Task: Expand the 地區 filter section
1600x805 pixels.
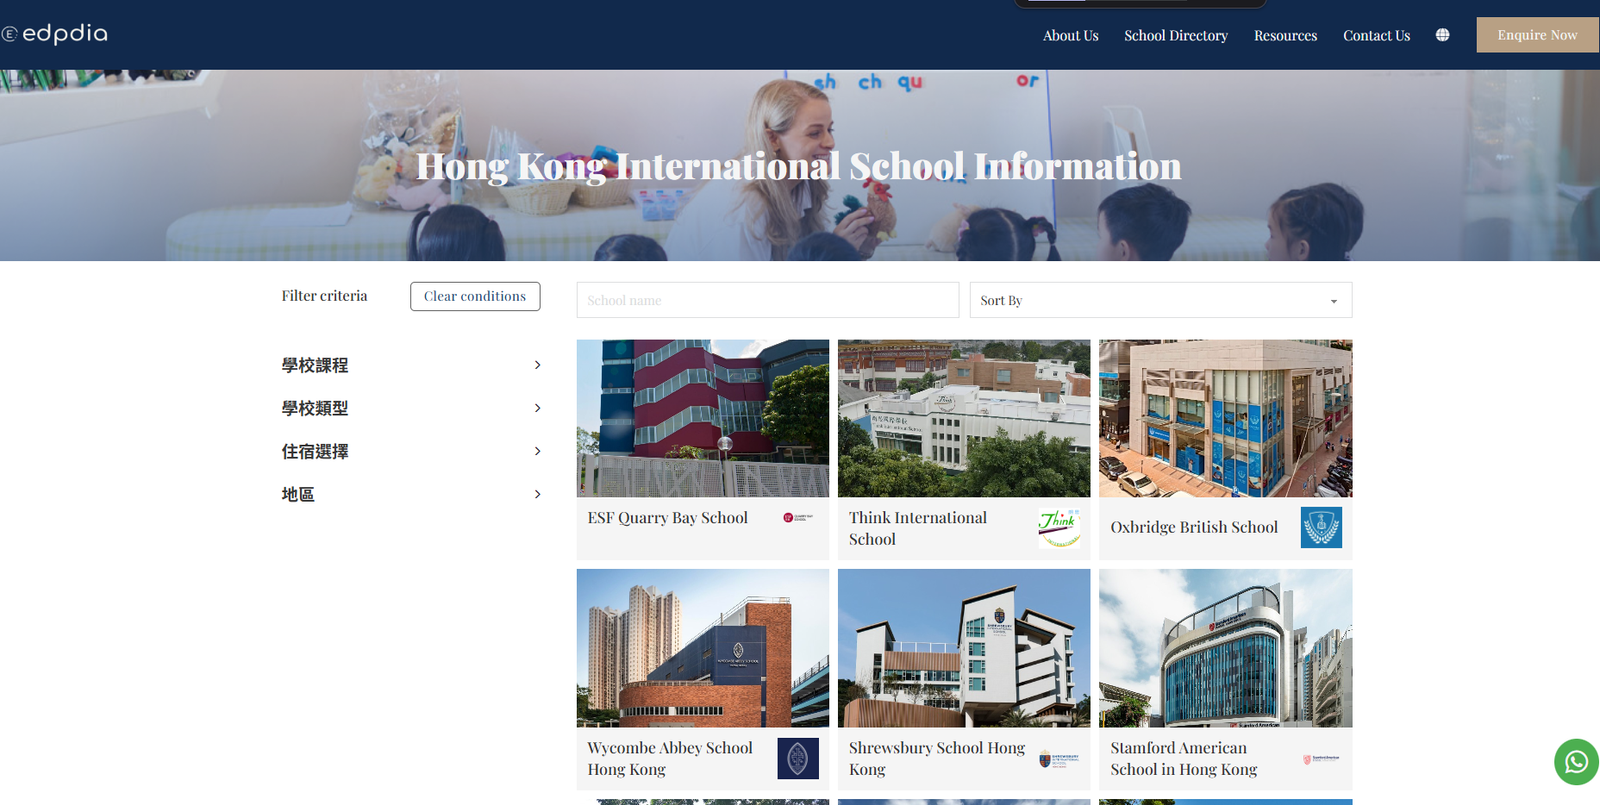Action: click(x=411, y=494)
